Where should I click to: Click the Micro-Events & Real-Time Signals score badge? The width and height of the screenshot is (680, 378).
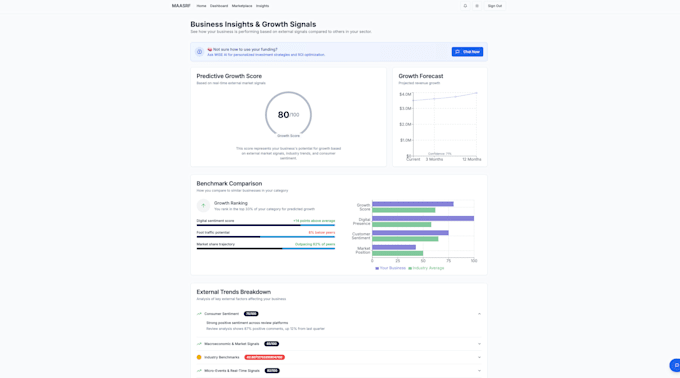pos(272,371)
